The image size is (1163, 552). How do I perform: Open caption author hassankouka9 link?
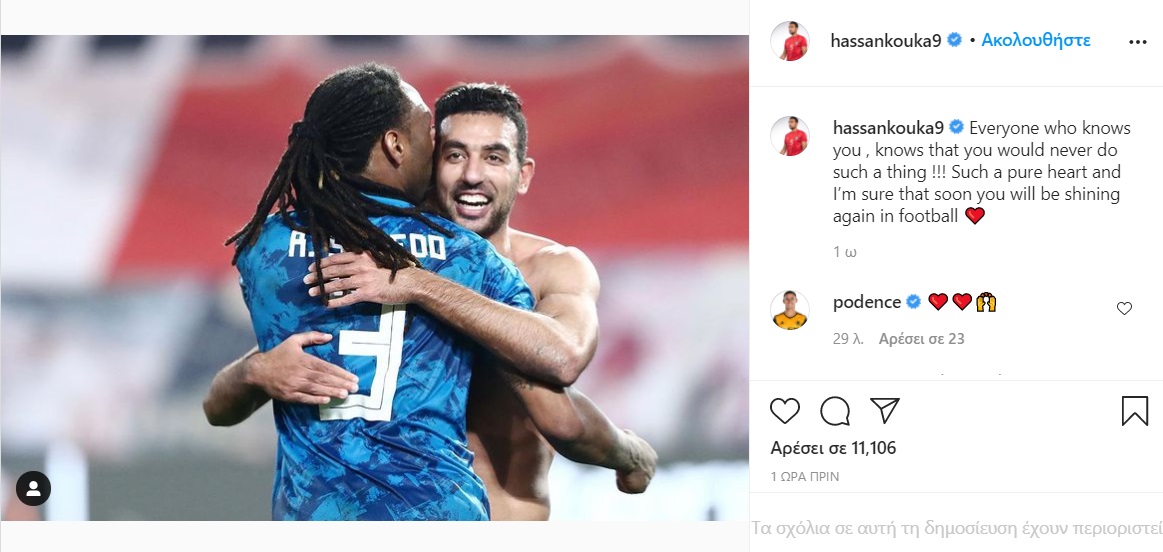tap(888, 128)
